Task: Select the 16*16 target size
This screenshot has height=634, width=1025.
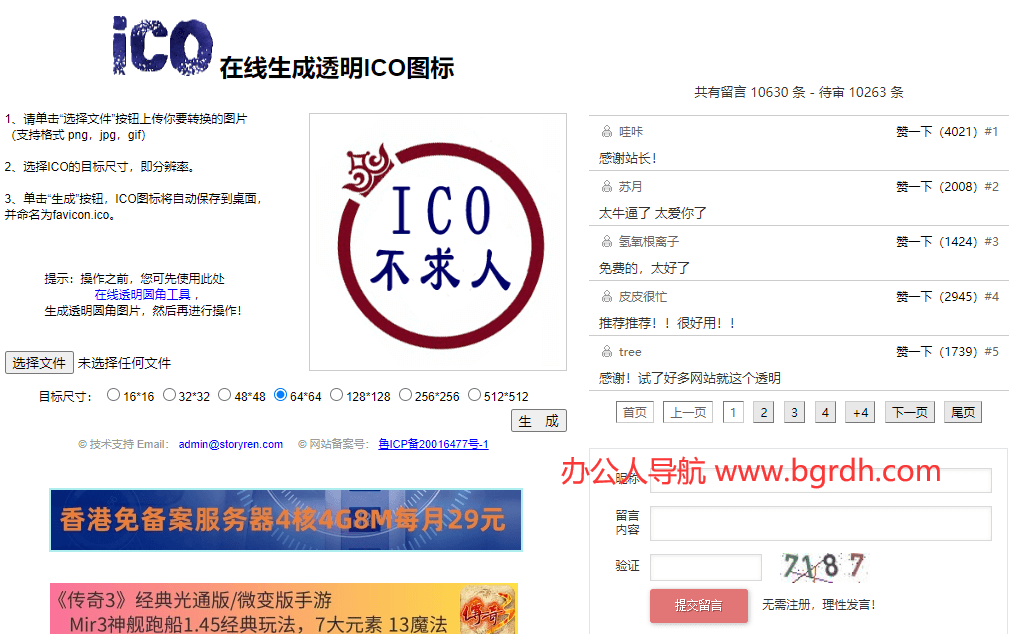Action: point(113,395)
